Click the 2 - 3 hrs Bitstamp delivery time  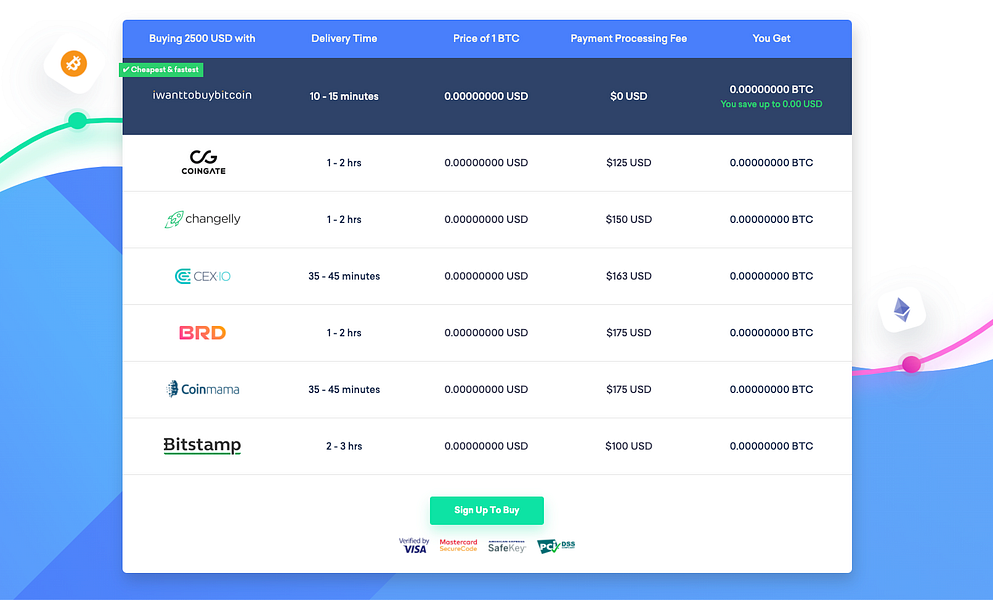click(344, 446)
